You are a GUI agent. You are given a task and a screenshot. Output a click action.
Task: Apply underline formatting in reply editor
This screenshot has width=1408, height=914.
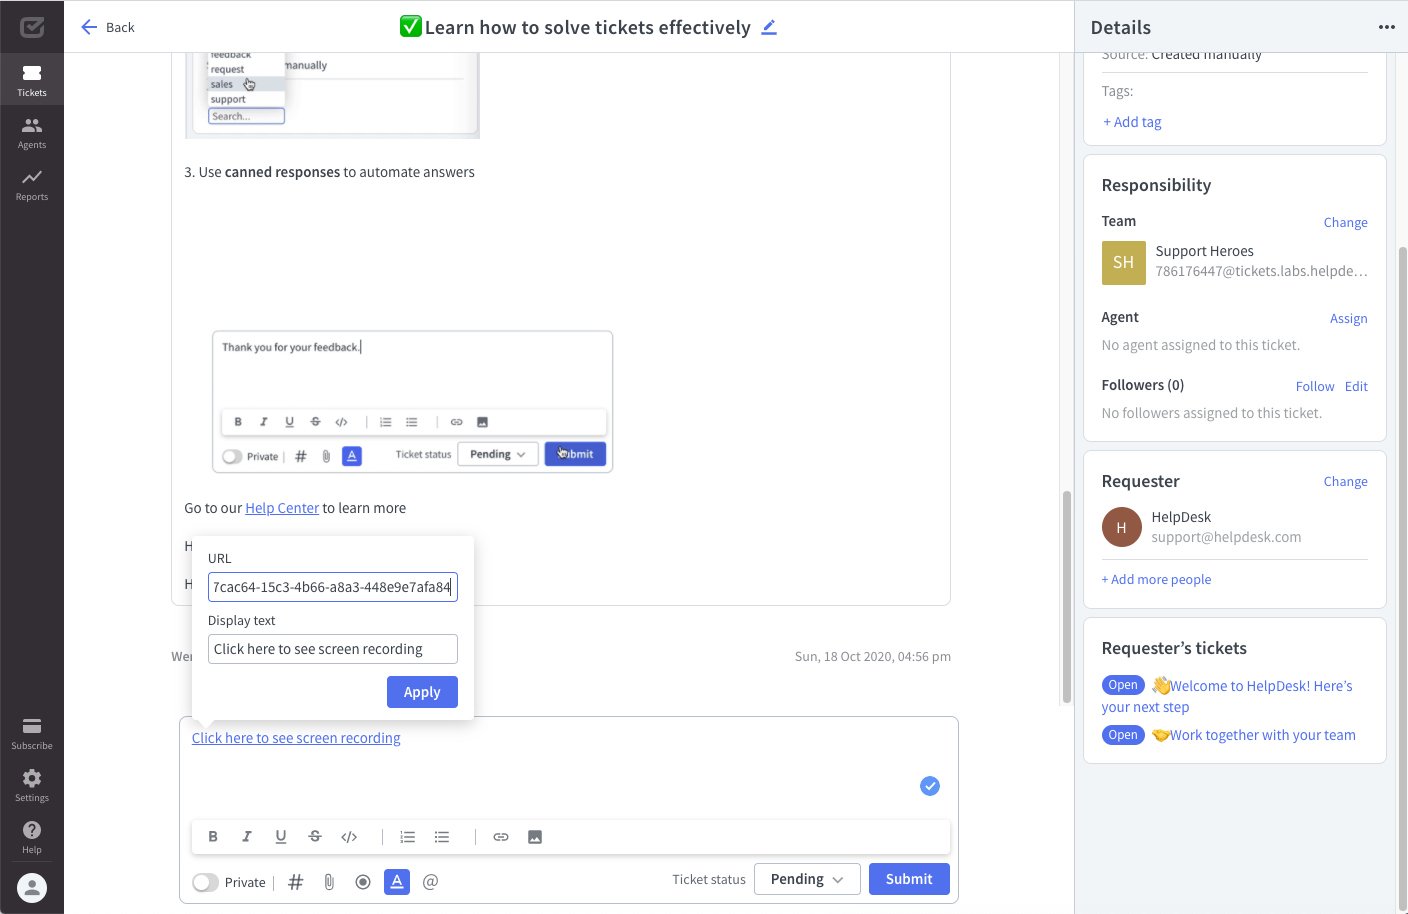pos(281,837)
